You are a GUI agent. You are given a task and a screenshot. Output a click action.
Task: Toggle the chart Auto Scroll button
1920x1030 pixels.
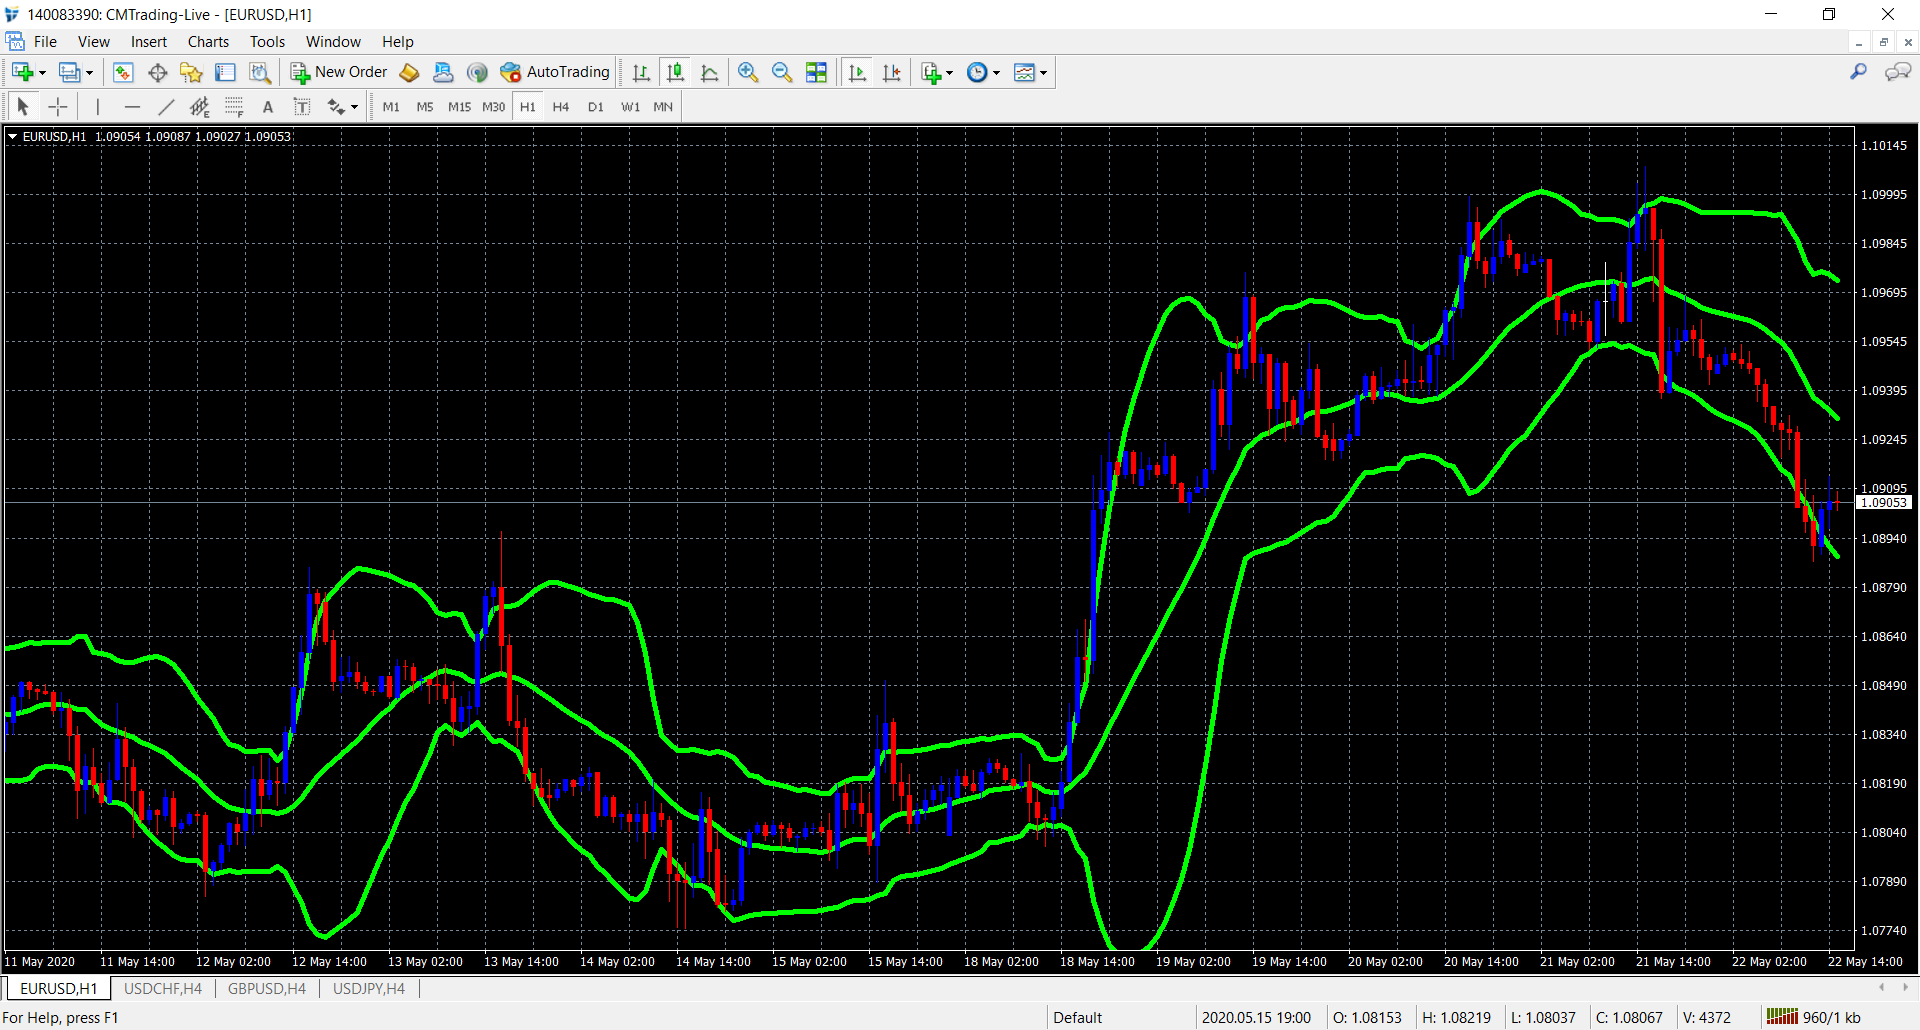857,72
